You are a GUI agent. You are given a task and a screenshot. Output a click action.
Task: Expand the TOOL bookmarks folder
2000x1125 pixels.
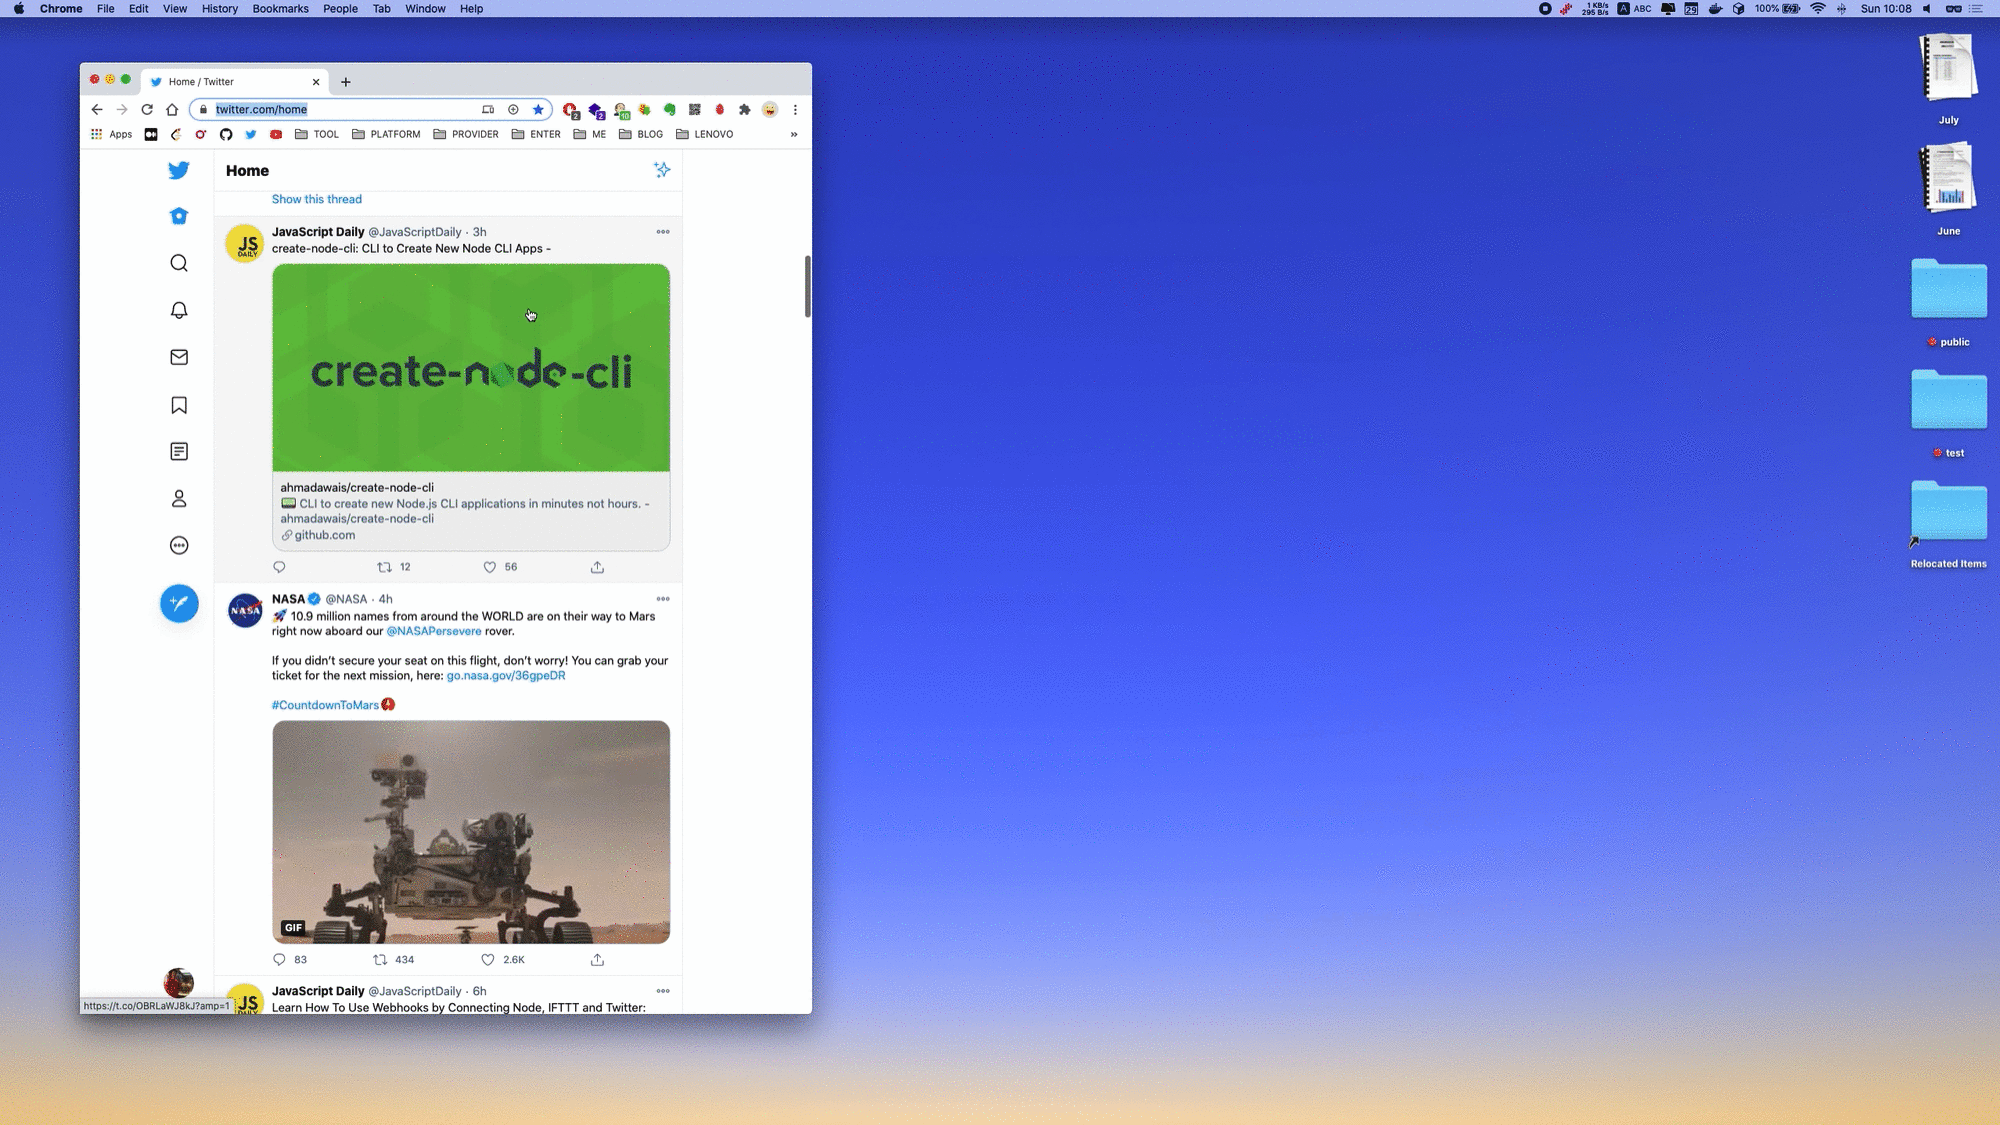click(x=317, y=134)
